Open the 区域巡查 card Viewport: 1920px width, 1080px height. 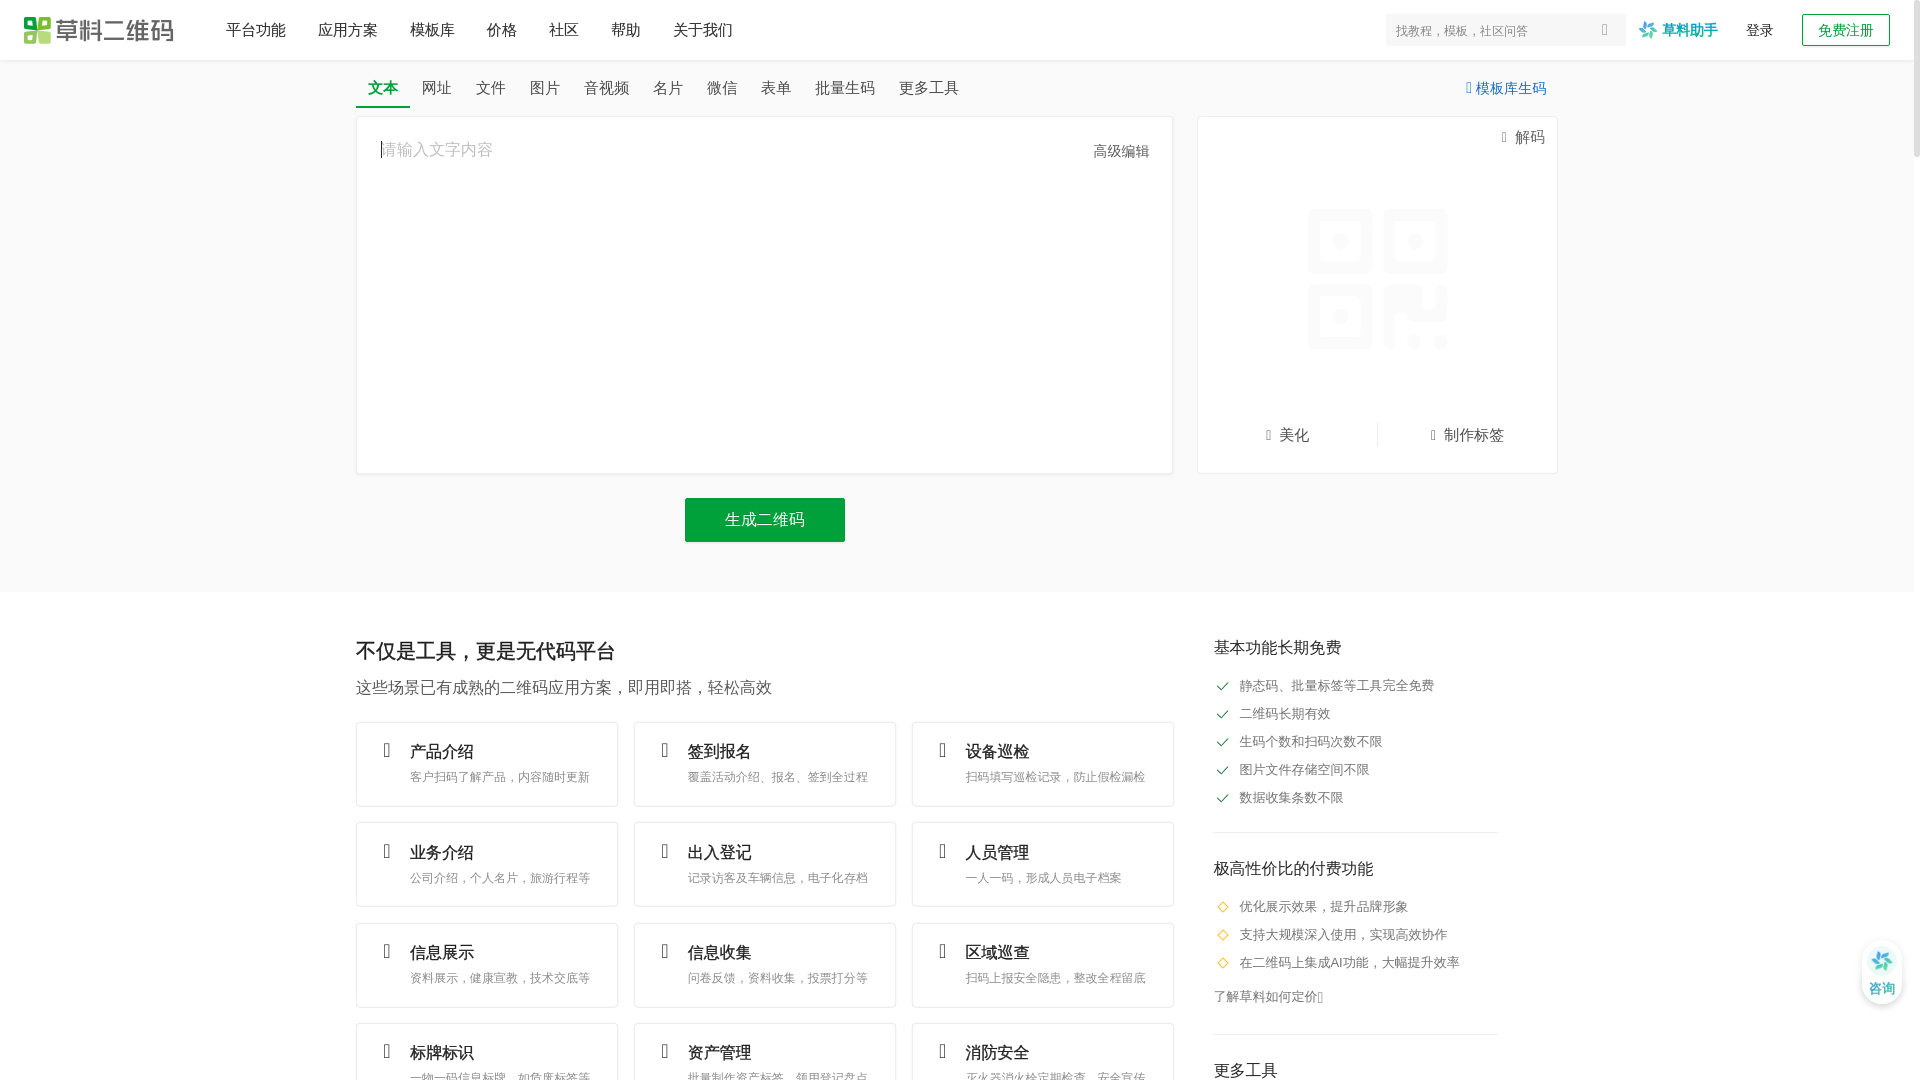pos(1043,965)
